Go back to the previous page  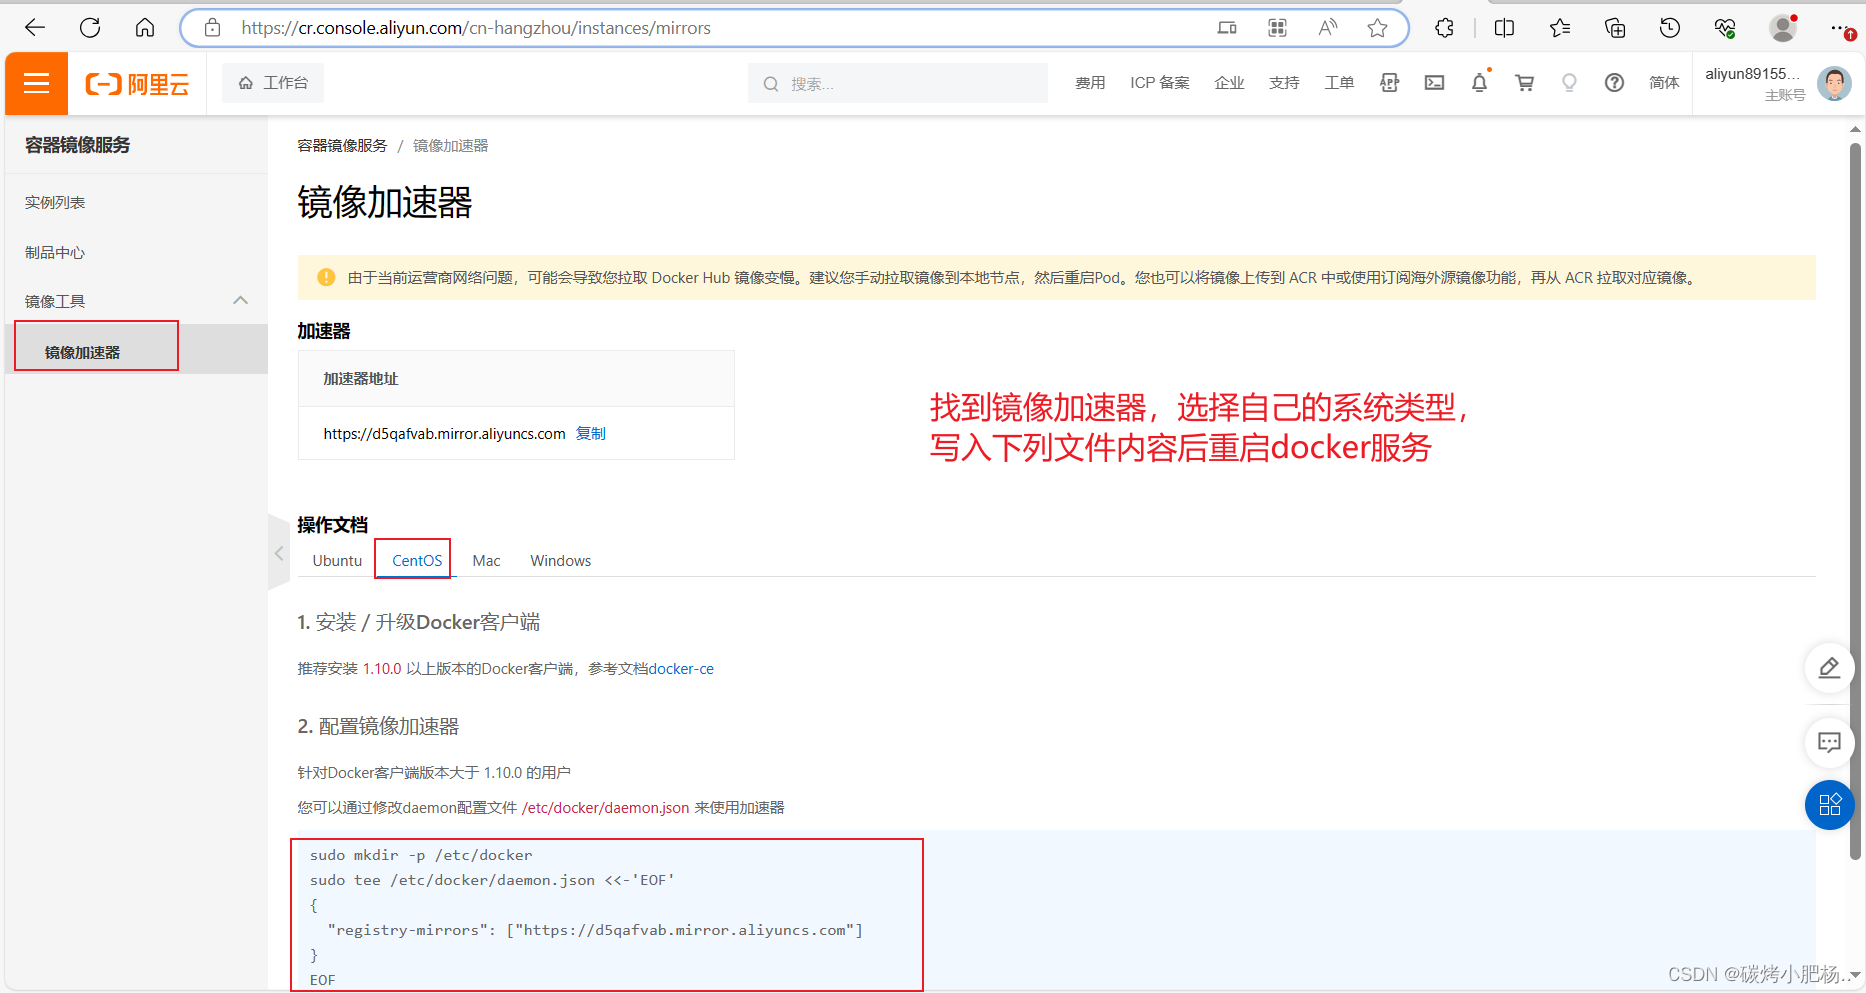(35, 28)
